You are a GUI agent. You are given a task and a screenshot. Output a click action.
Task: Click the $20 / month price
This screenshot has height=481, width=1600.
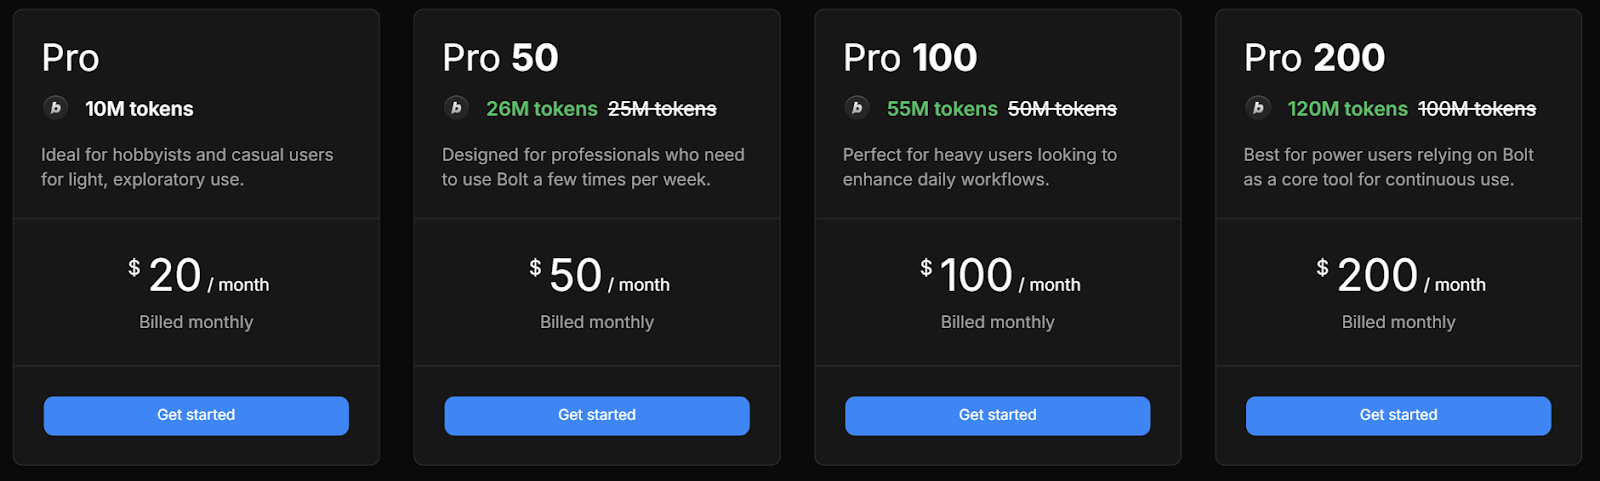pos(198,275)
